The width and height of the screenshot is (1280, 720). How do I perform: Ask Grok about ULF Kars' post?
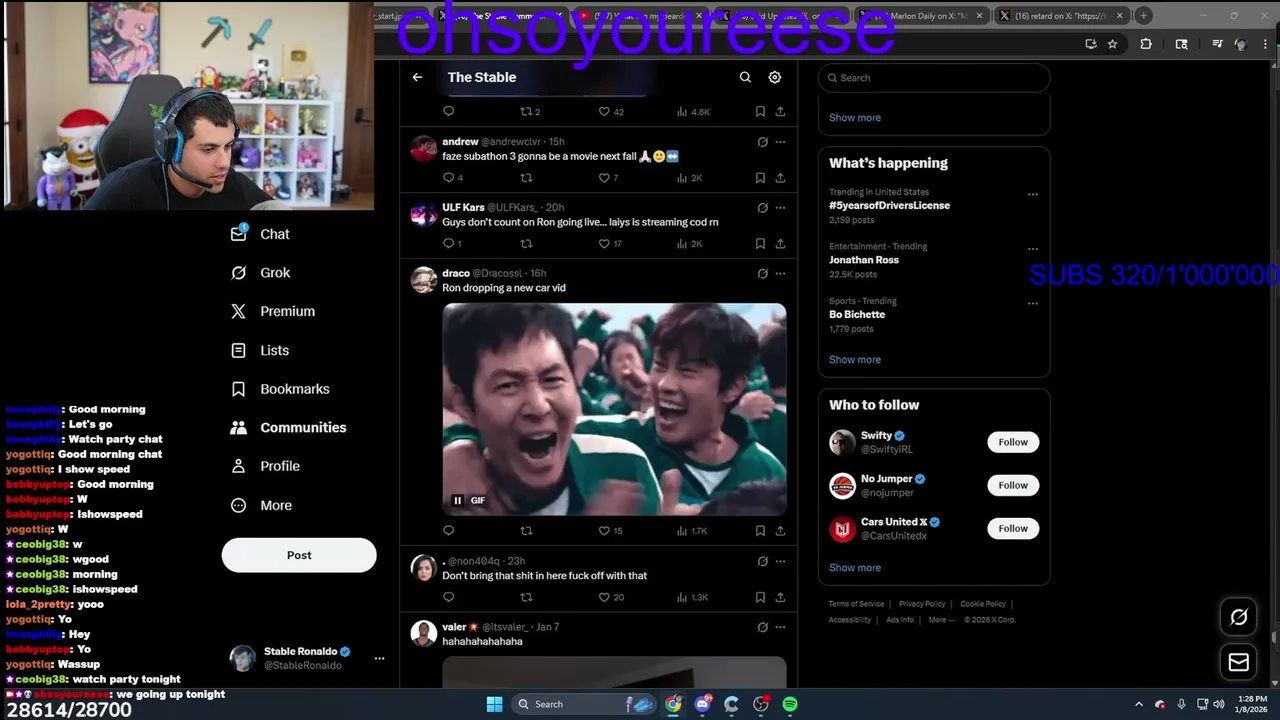tap(762, 208)
